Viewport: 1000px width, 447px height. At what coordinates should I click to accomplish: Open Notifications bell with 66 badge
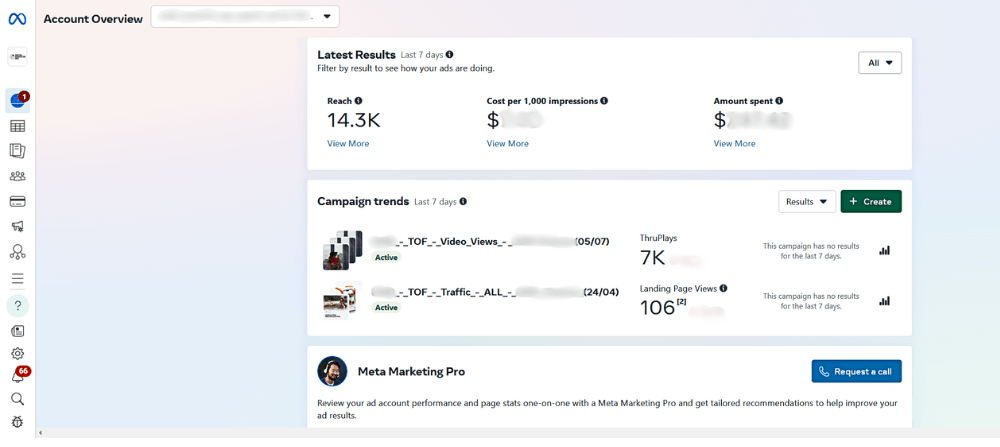pos(18,377)
